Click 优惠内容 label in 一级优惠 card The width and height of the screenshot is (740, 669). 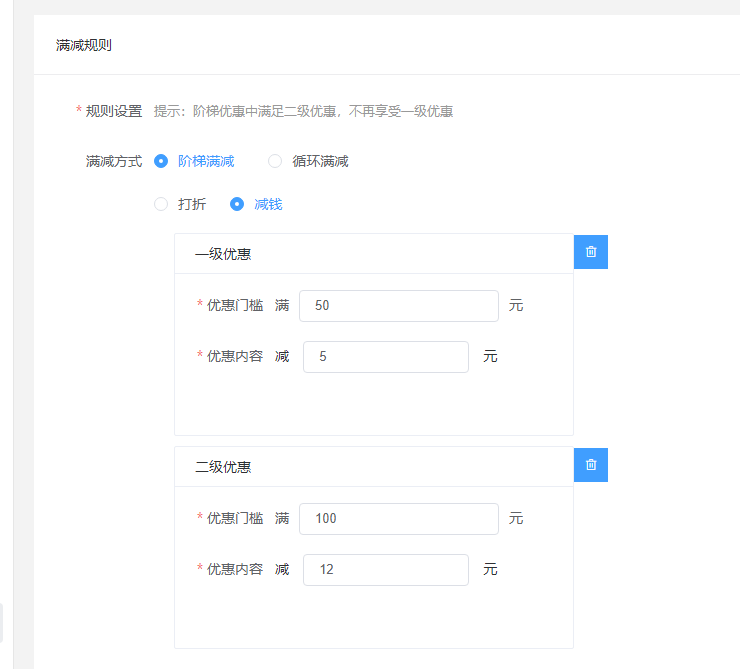(235, 357)
